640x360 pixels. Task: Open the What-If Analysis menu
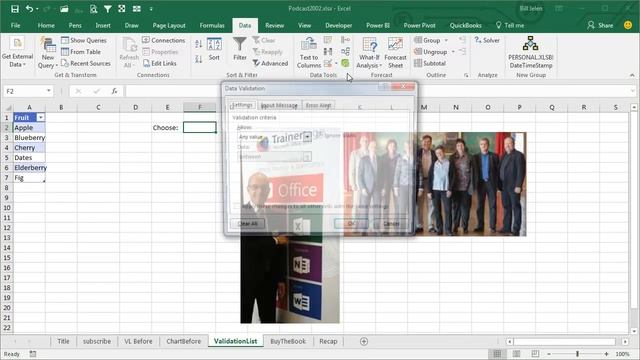coord(369,53)
